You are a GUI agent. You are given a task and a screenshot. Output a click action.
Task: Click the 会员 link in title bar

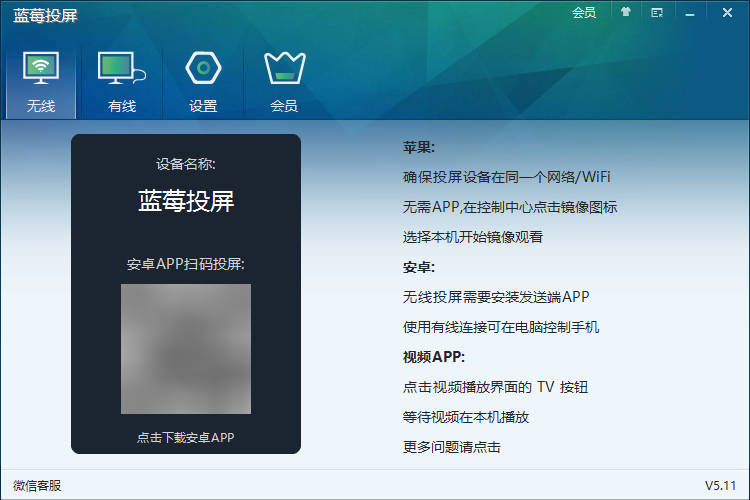[x=584, y=13]
